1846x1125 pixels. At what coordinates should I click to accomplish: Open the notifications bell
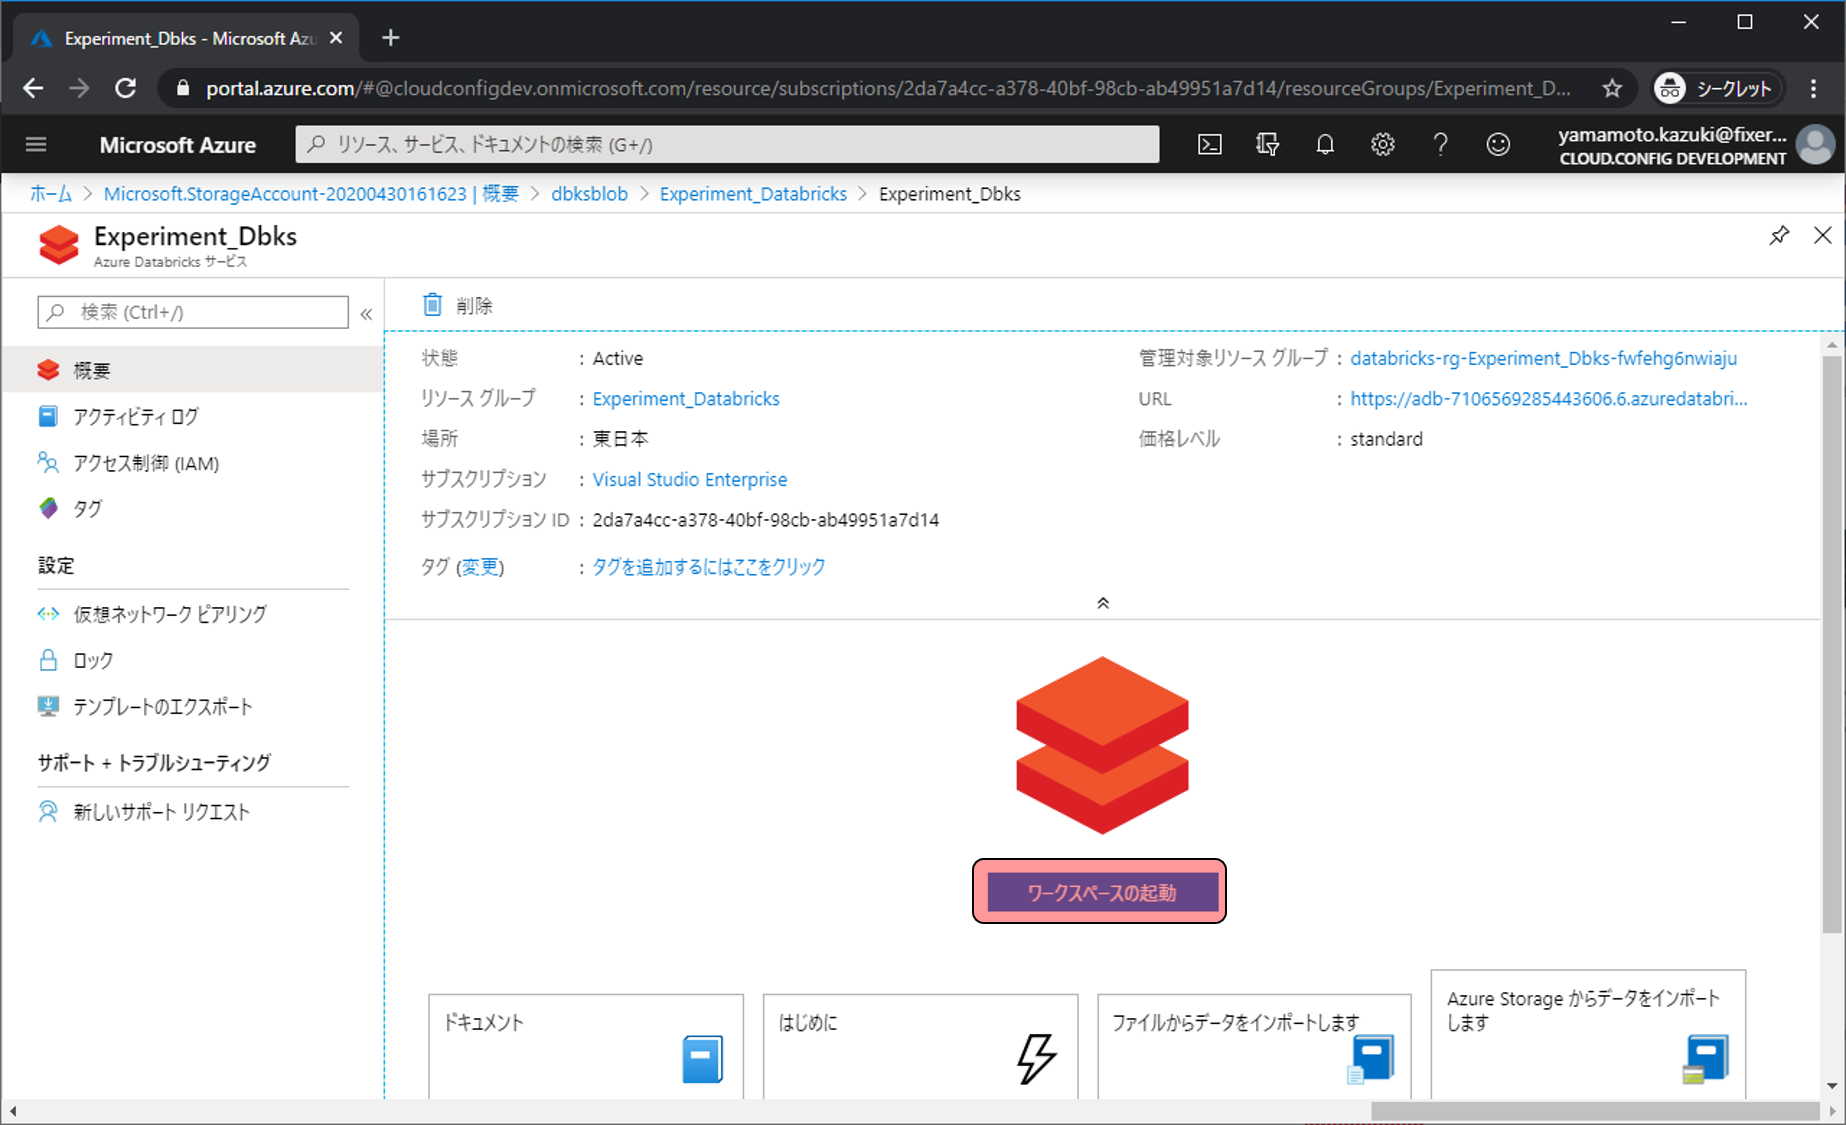1325,145
